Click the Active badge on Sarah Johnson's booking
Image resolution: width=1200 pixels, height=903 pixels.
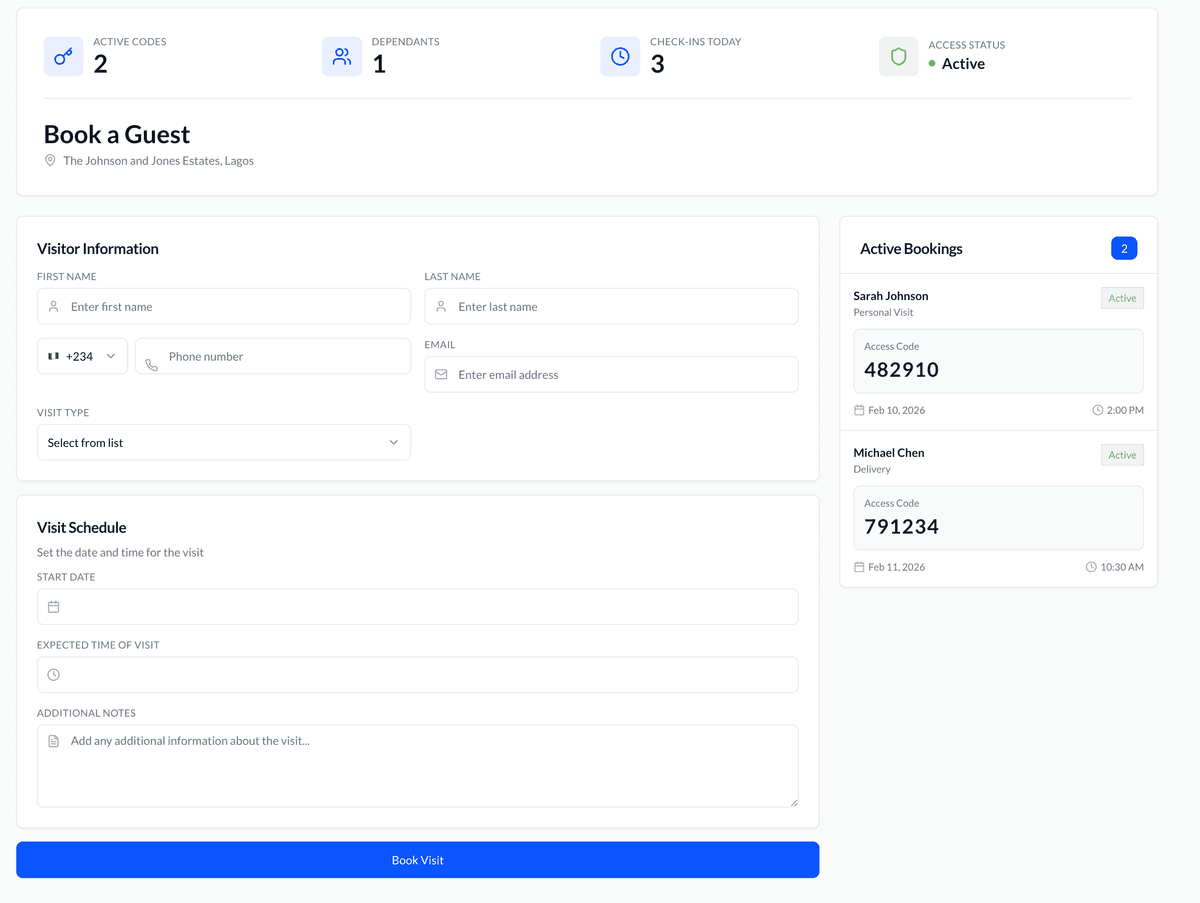[1121, 297]
